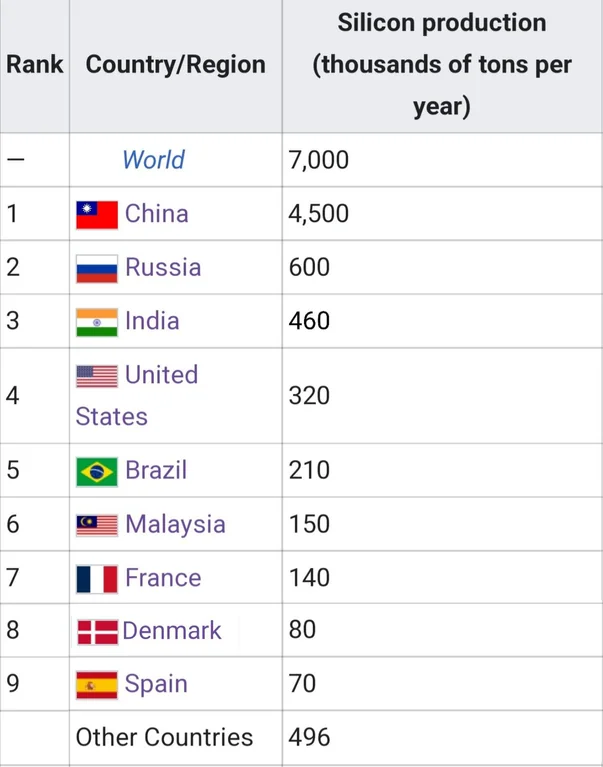This screenshot has width=603, height=767.
Task: Click the Spain flag icon
Action: click(x=97, y=685)
